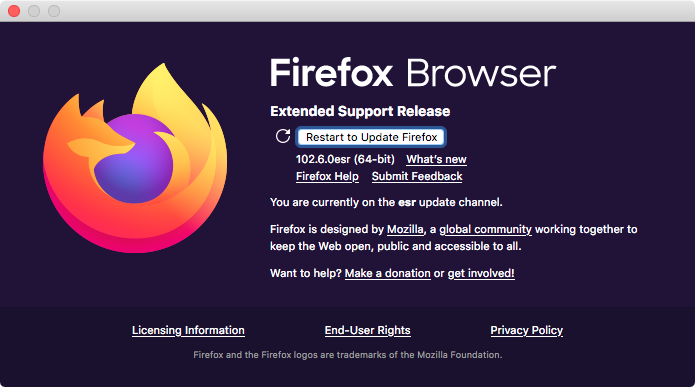View End-User Rights
695x387 pixels.
click(x=367, y=330)
